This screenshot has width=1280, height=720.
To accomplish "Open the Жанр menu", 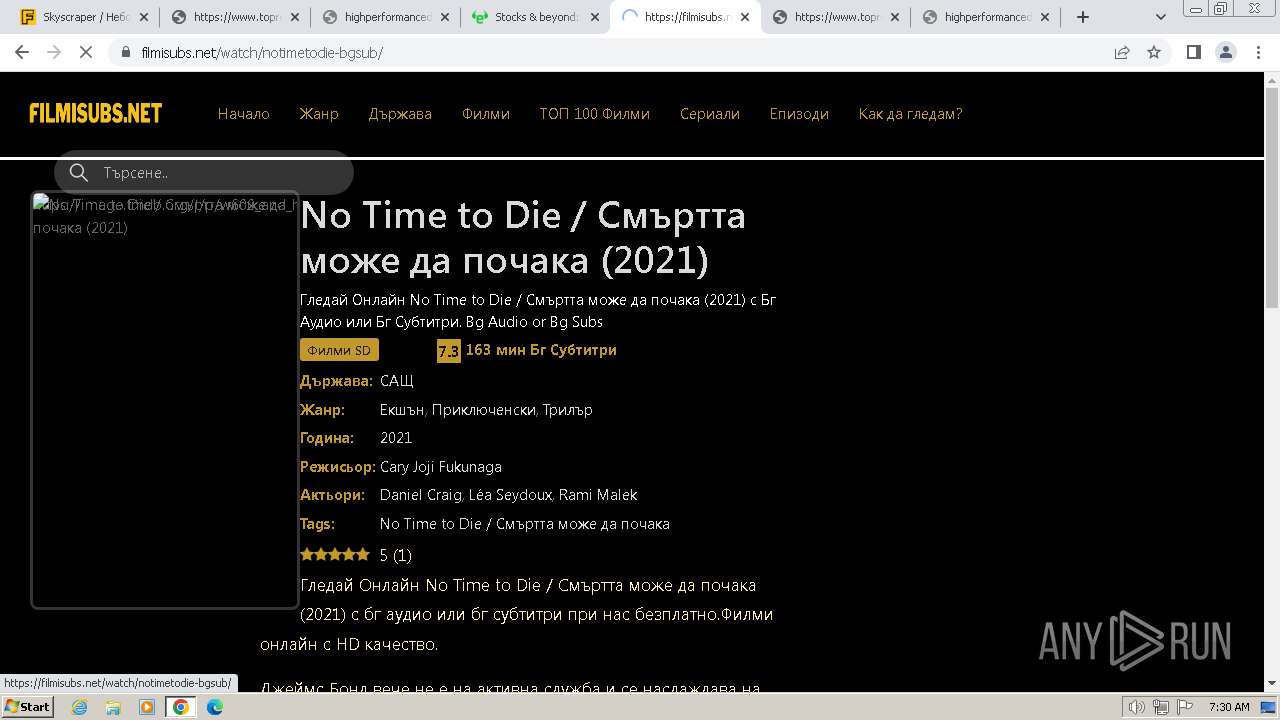I will click(x=319, y=114).
